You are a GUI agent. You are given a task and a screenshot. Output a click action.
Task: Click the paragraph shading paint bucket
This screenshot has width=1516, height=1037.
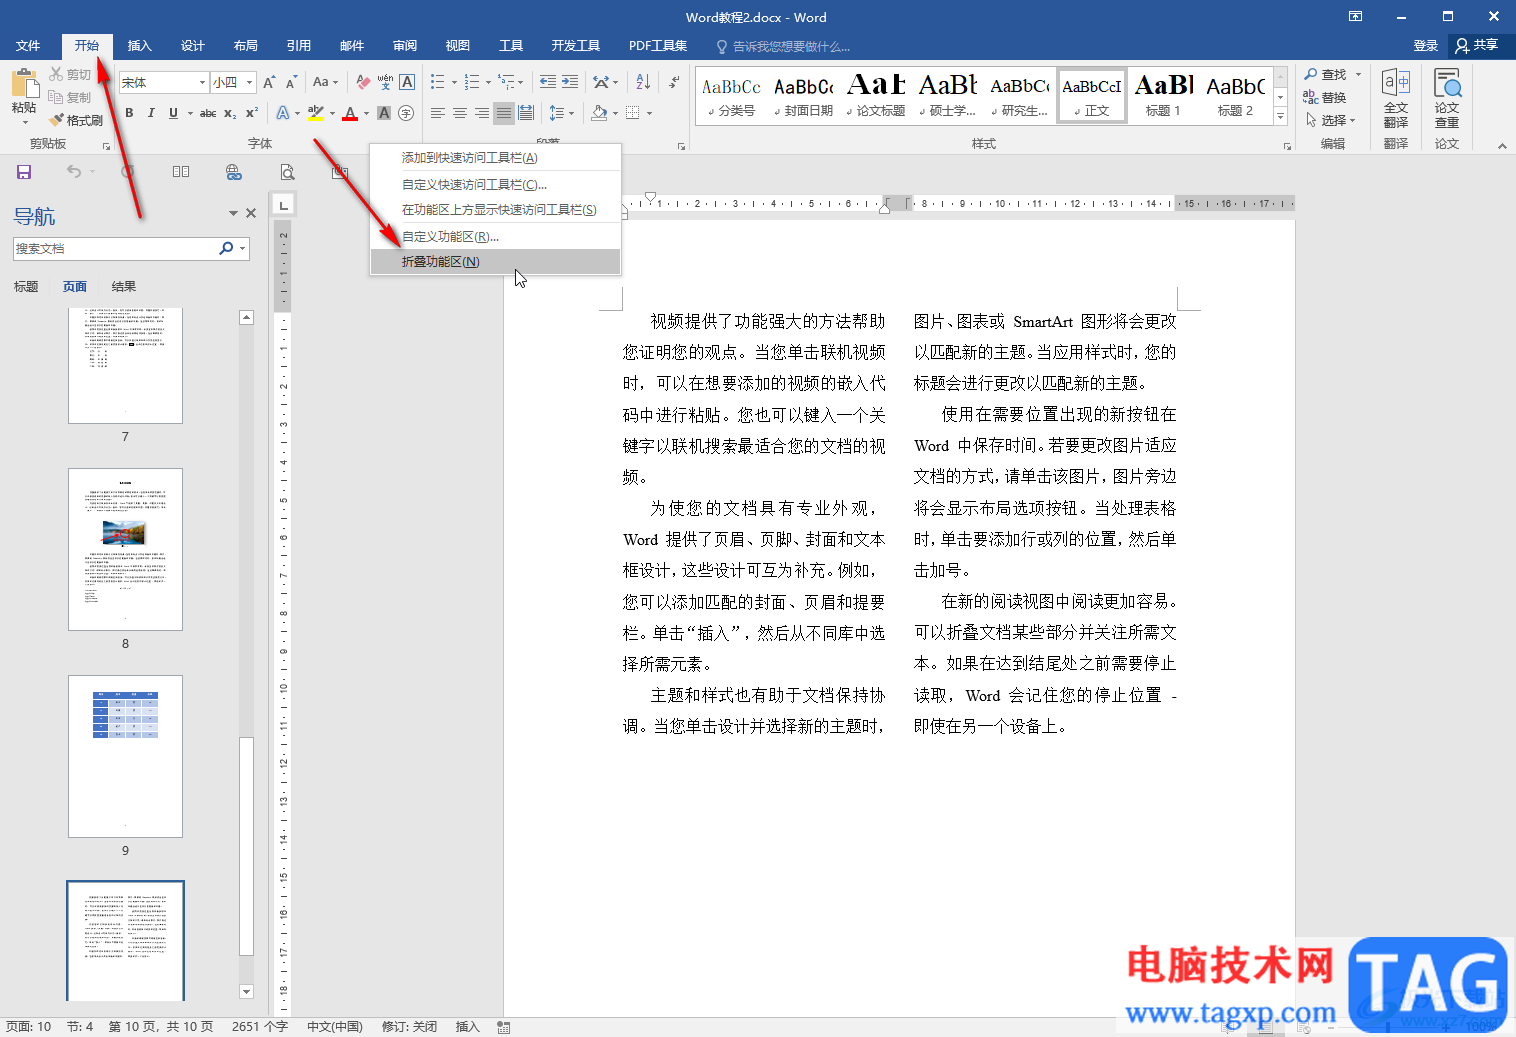coord(598,113)
